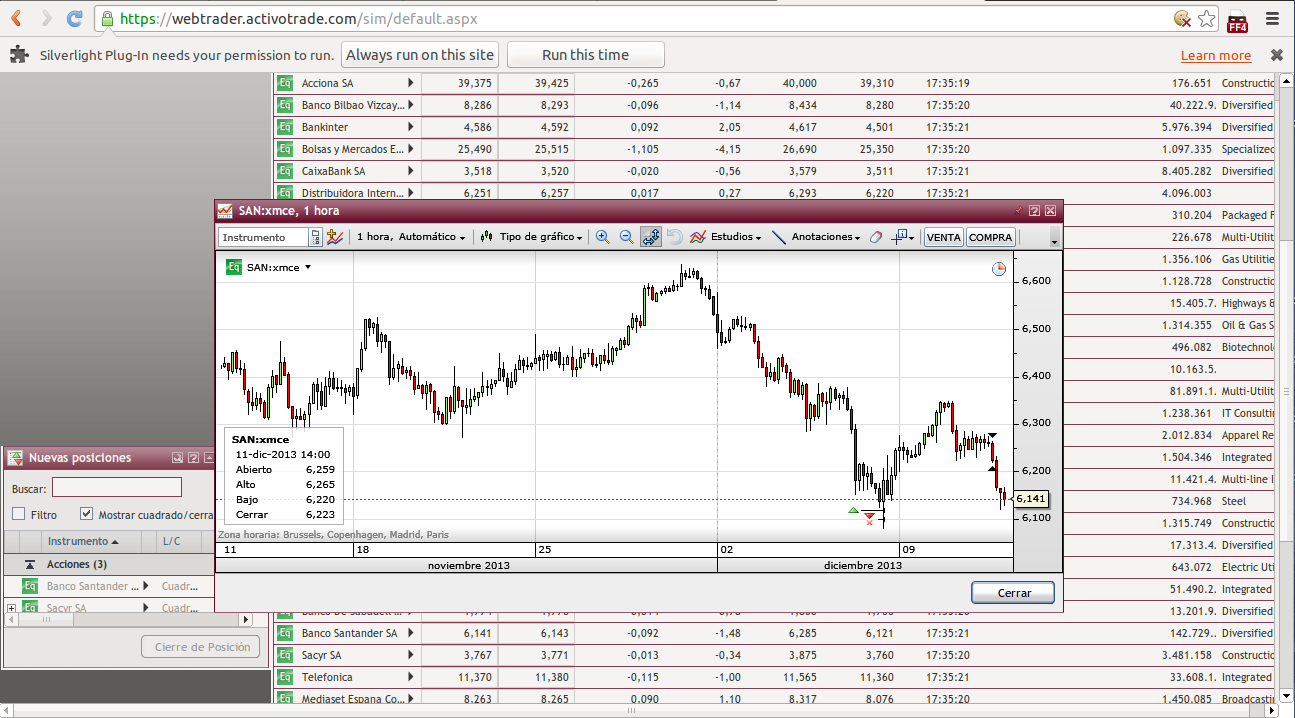The image size is (1295, 718).
Task: Open arrow menu for Acciona SA row
Action: pyautogui.click(x=410, y=83)
